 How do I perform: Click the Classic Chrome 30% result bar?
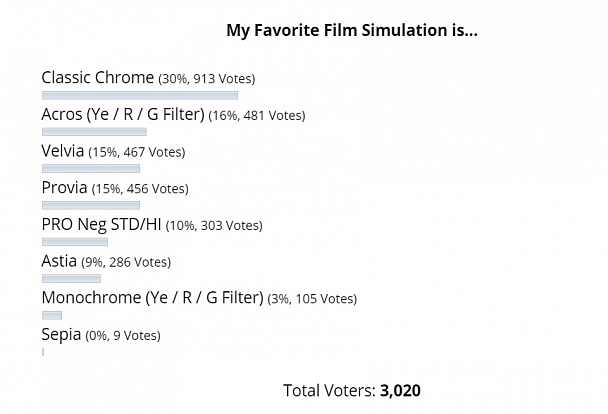140,95
